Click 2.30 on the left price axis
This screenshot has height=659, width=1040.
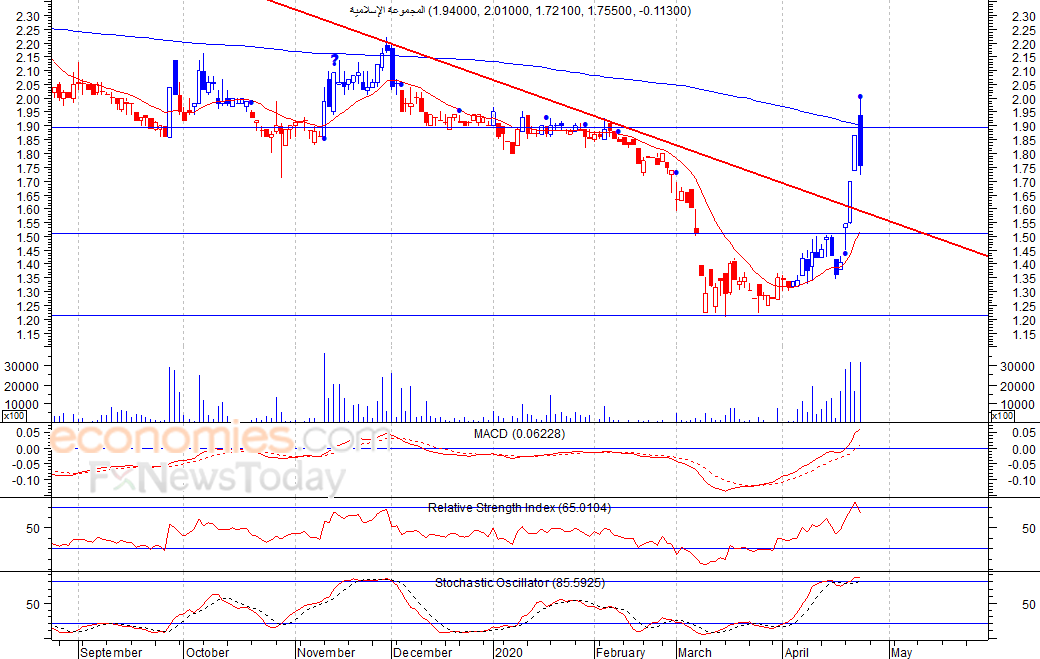[x=27, y=16]
